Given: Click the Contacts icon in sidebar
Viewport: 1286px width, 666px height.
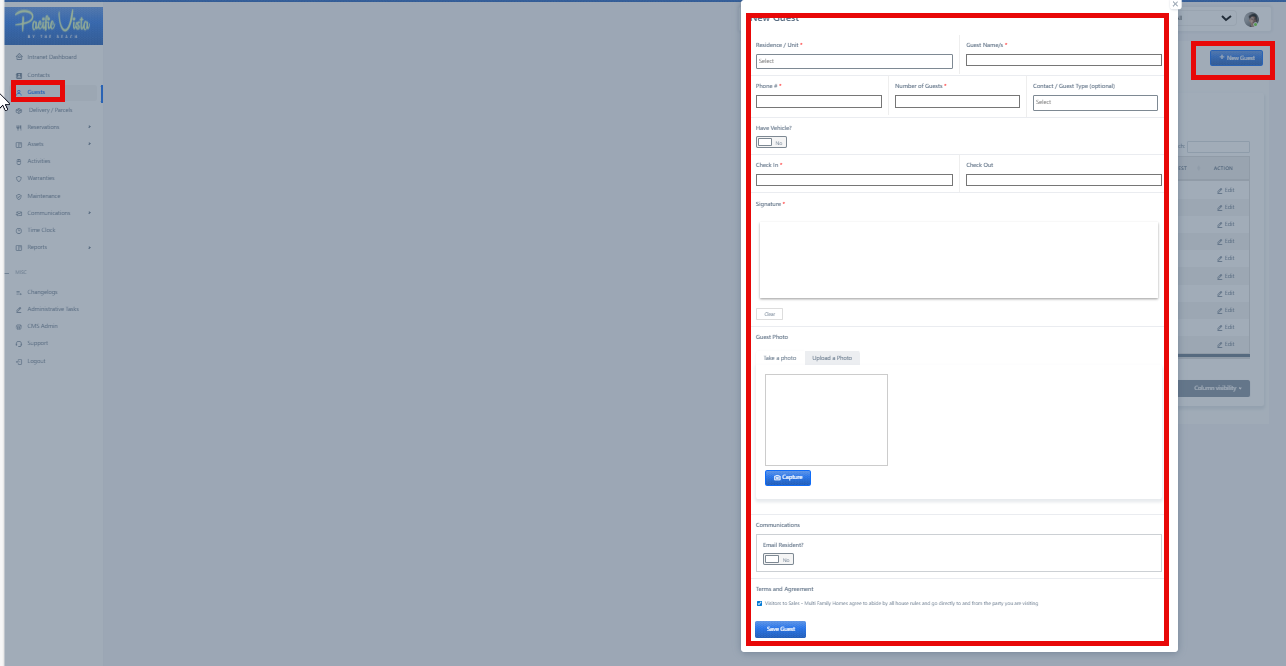Looking at the screenshot, I should (20, 75).
